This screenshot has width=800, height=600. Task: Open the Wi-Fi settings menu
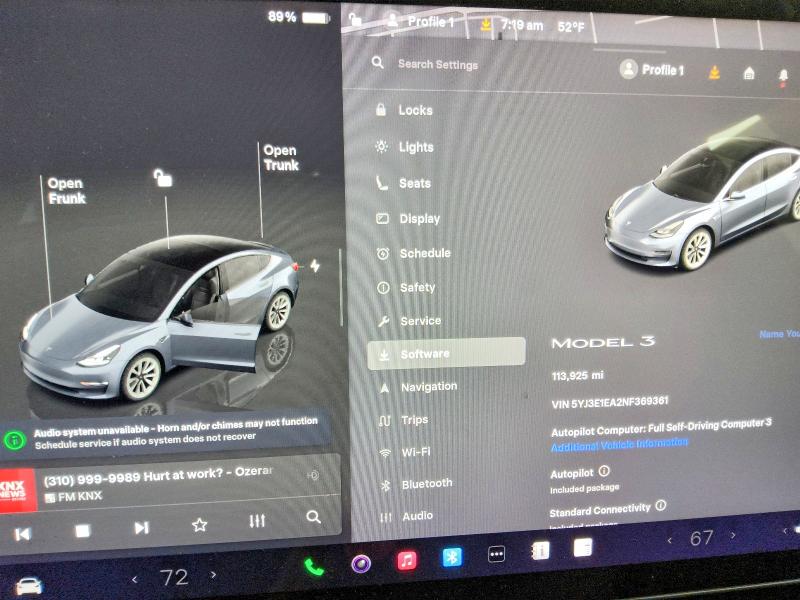click(x=405, y=452)
